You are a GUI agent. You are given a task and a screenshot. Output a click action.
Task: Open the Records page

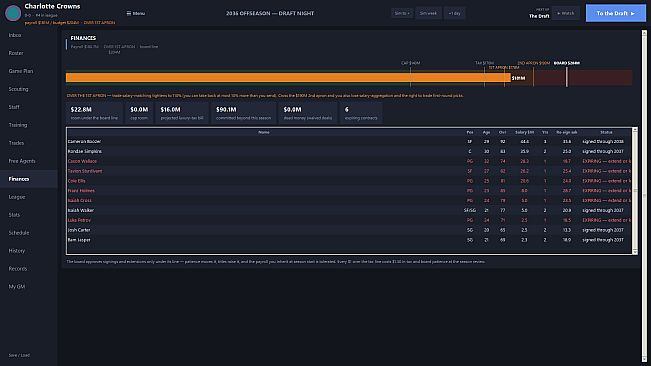29,268
